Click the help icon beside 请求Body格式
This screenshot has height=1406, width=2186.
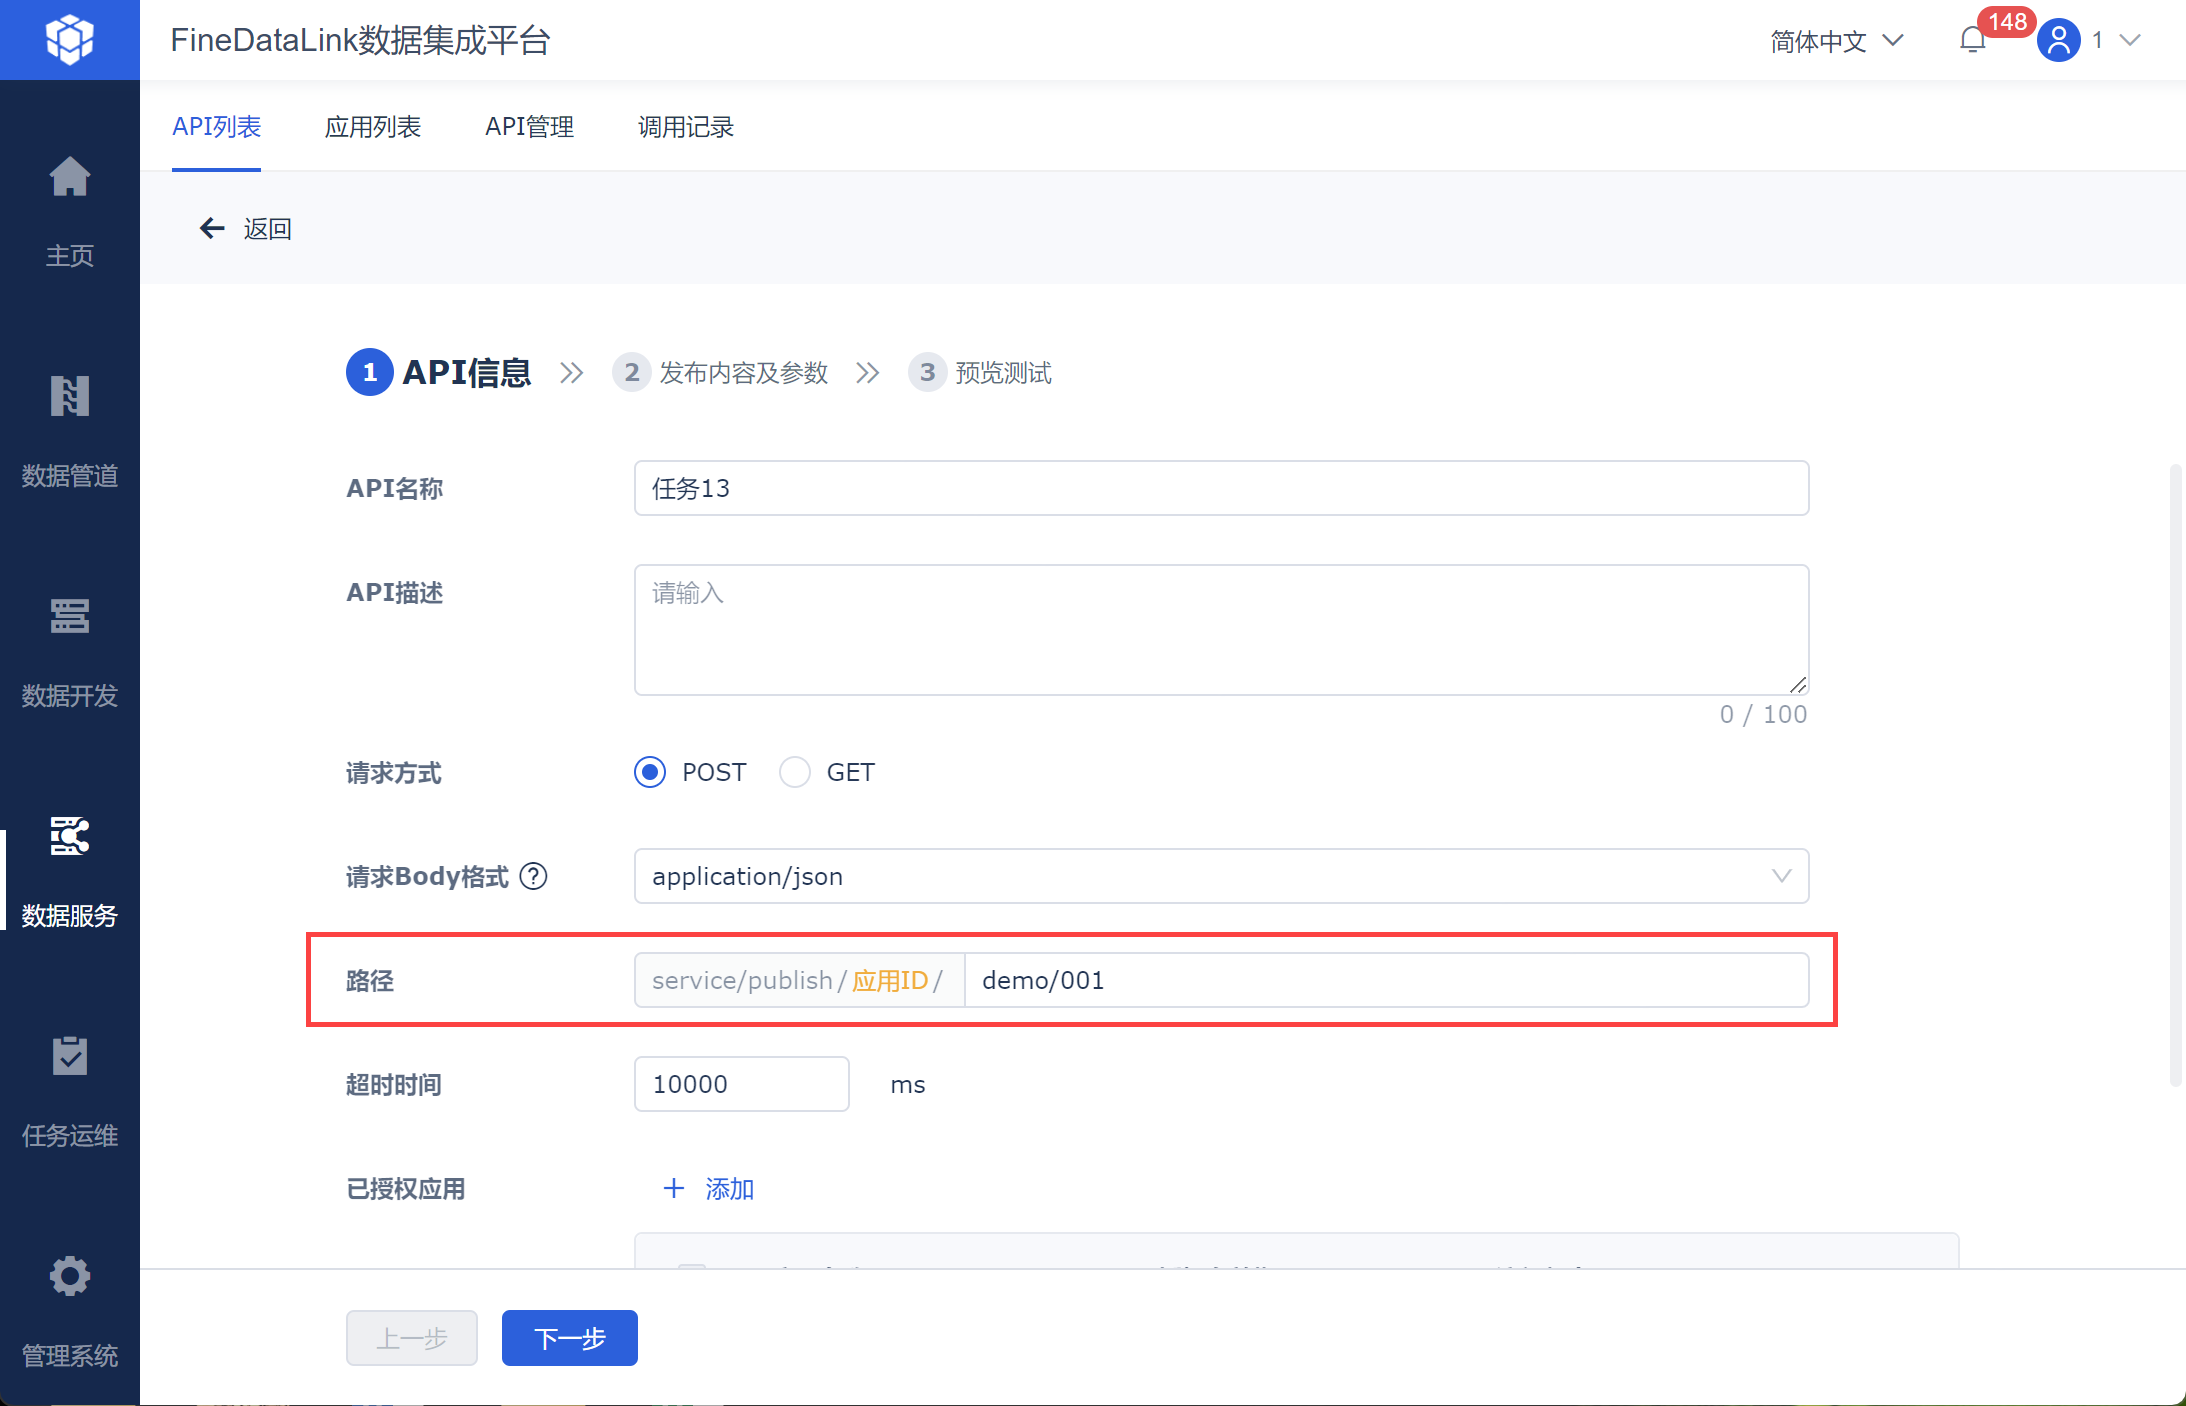pyautogui.click(x=534, y=876)
